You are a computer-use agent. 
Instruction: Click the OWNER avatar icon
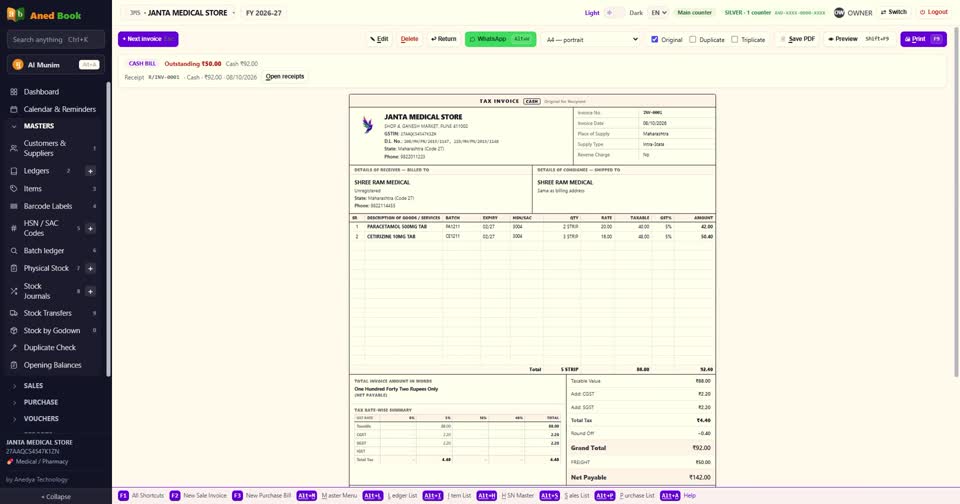click(839, 12)
